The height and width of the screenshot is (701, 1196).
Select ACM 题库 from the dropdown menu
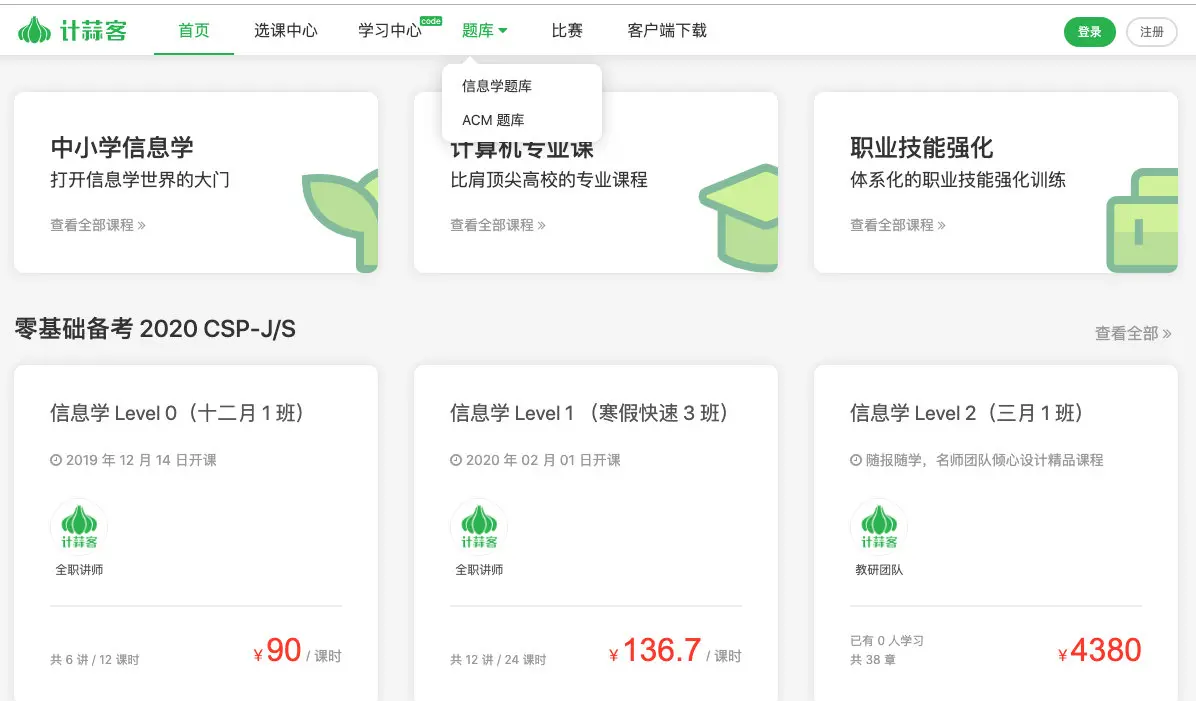click(493, 121)
